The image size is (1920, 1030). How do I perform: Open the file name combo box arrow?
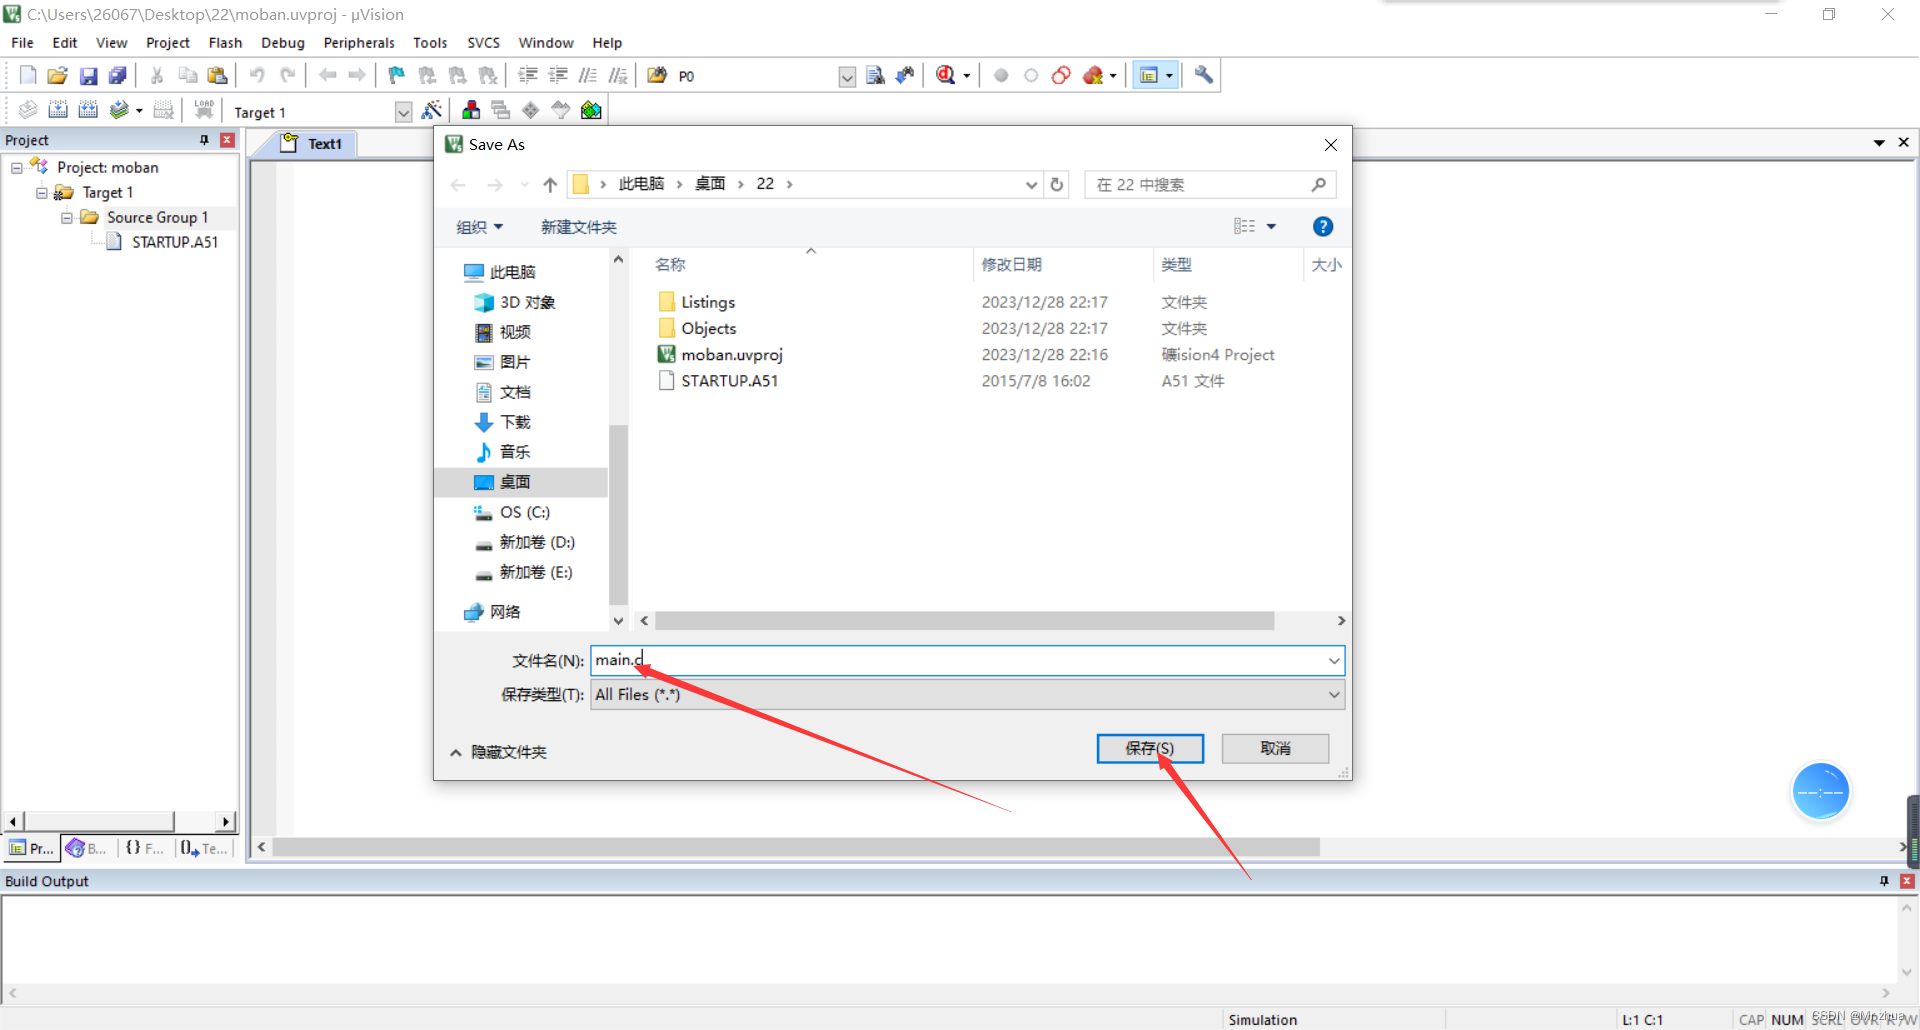click(1333, 660)
